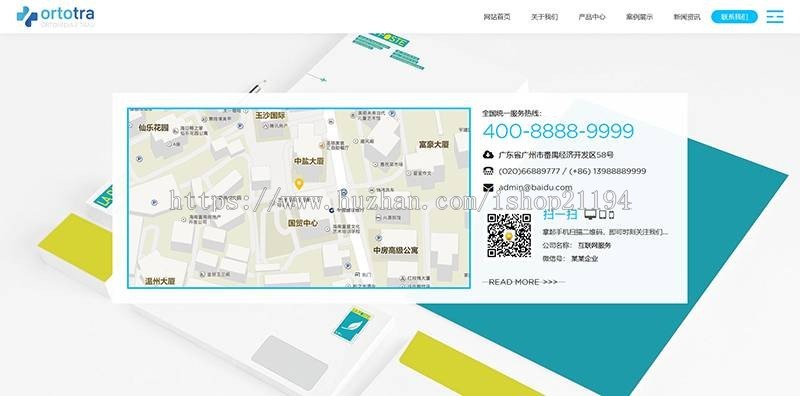Click the 公司名称: 互联网服务 line
Viewport: 800px width, 396px height.
point(577,245)
